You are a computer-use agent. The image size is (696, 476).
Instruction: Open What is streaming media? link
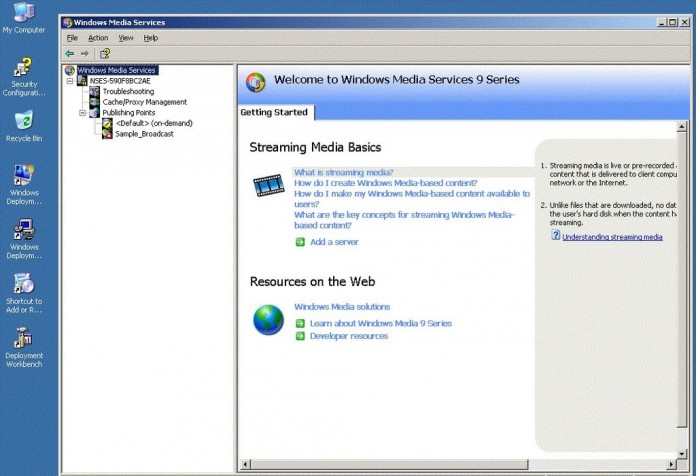tap(344, 172)
